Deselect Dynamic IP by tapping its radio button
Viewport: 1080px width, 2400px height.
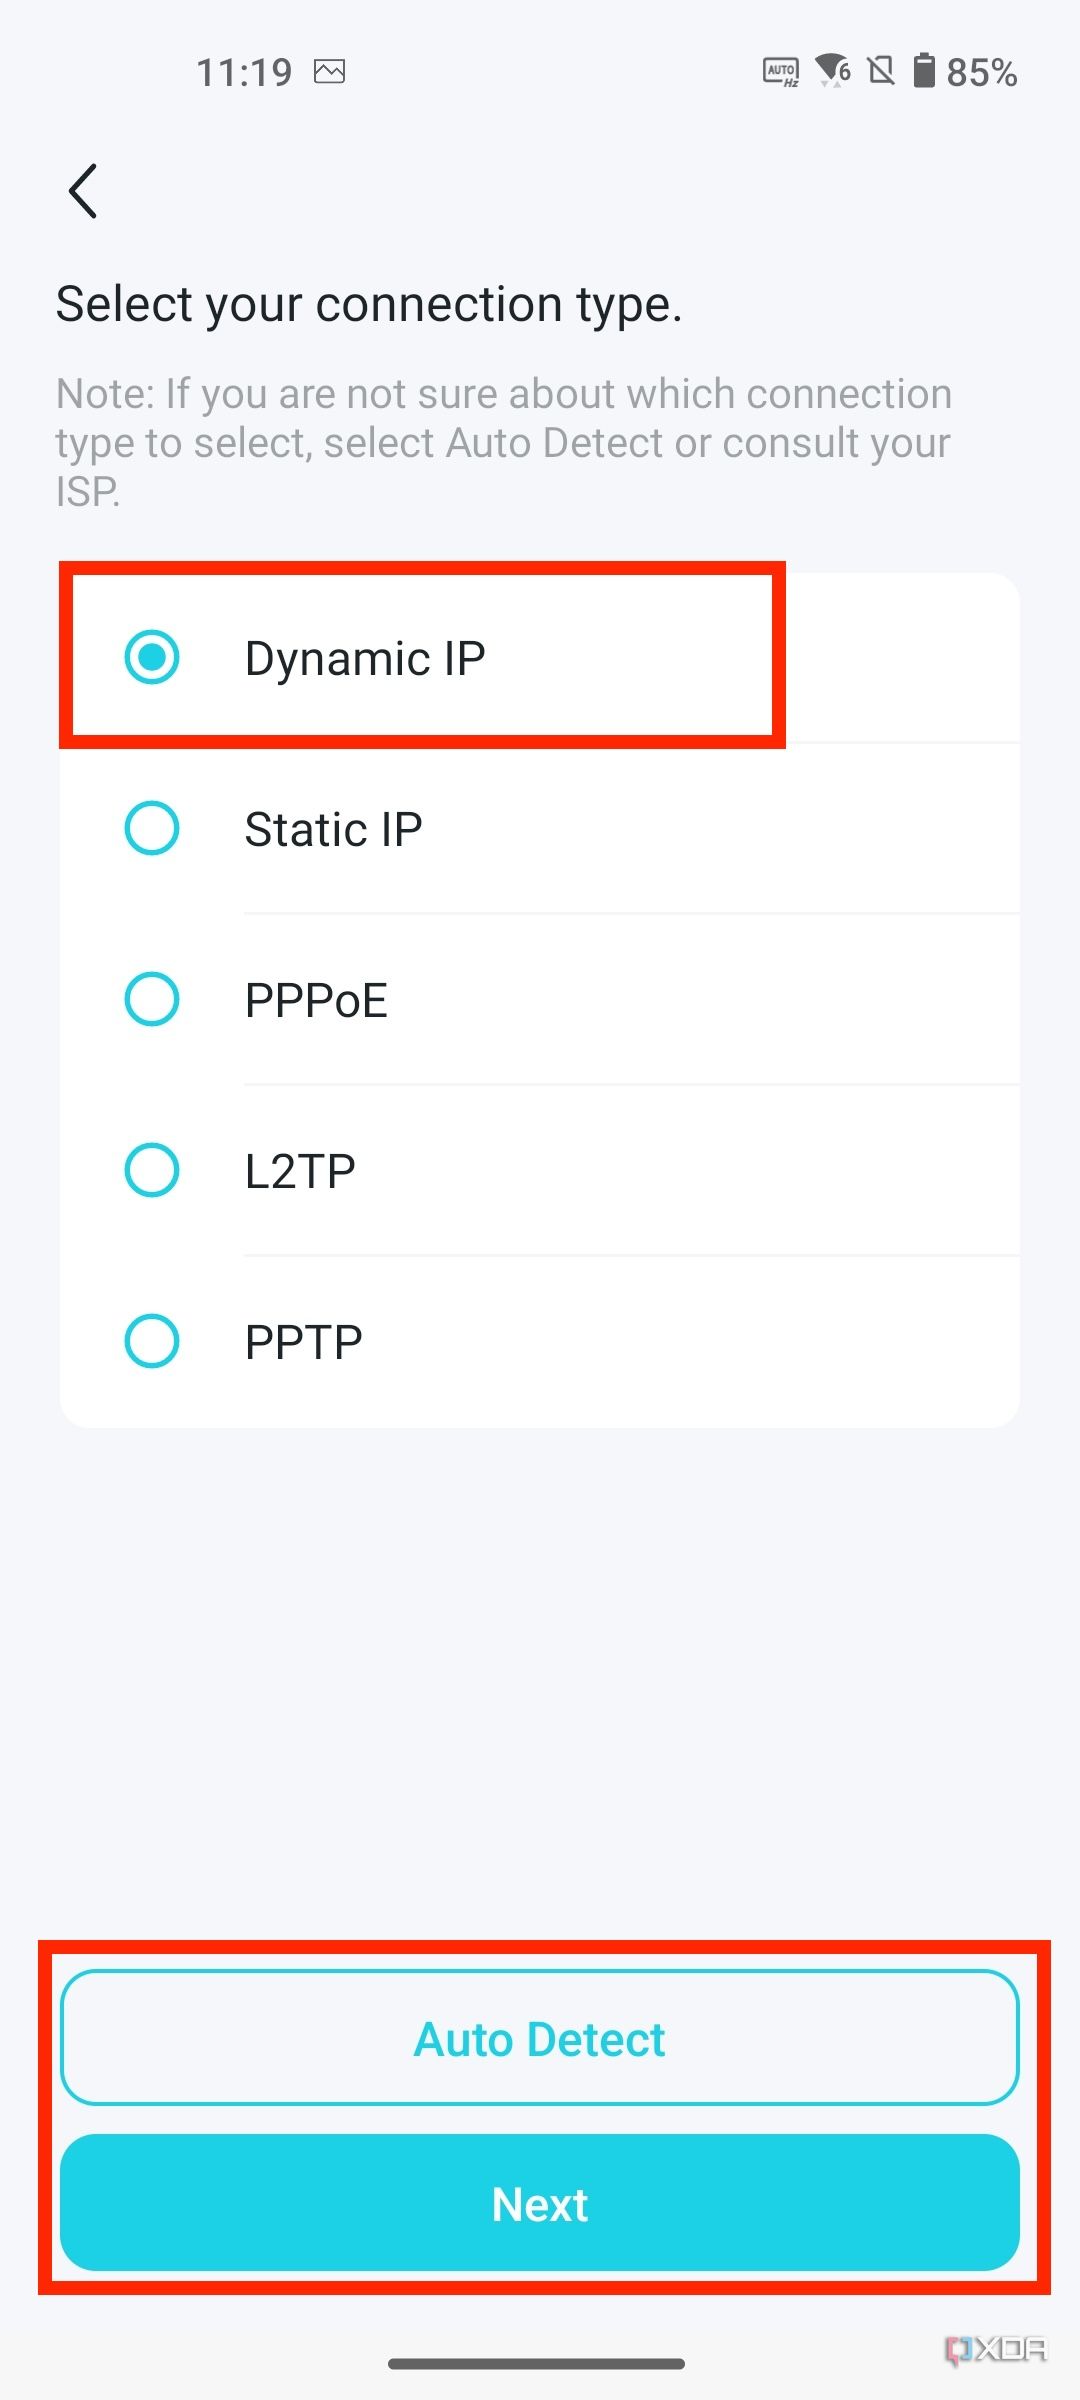click(152, 657)
